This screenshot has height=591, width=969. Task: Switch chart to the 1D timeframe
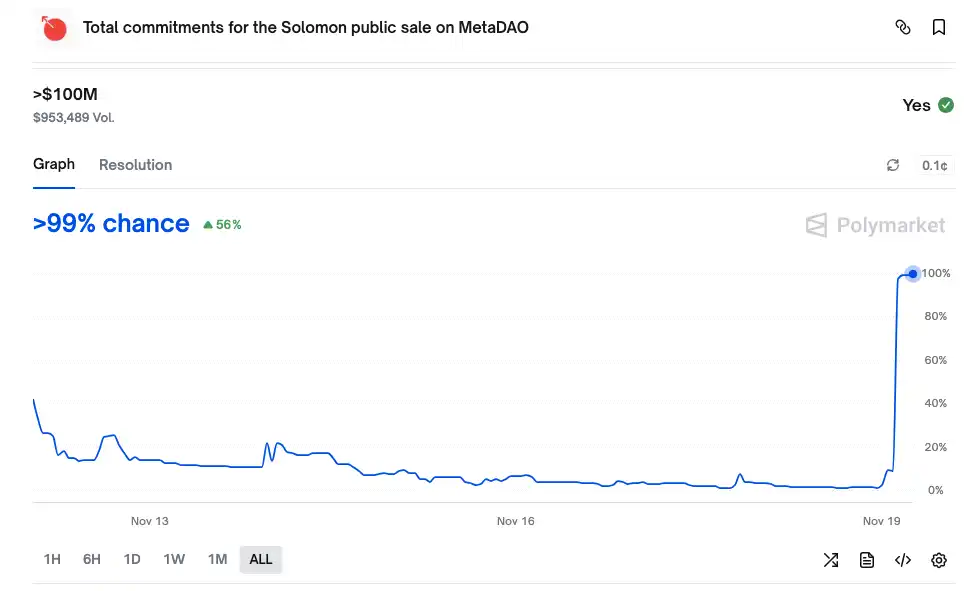click(131, 560)
